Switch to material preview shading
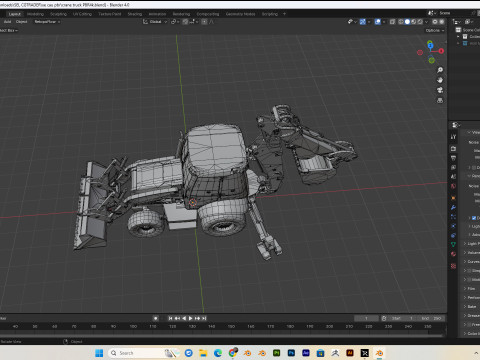The height and width of the screenshot is (360, 480). (x=414, y=22)
